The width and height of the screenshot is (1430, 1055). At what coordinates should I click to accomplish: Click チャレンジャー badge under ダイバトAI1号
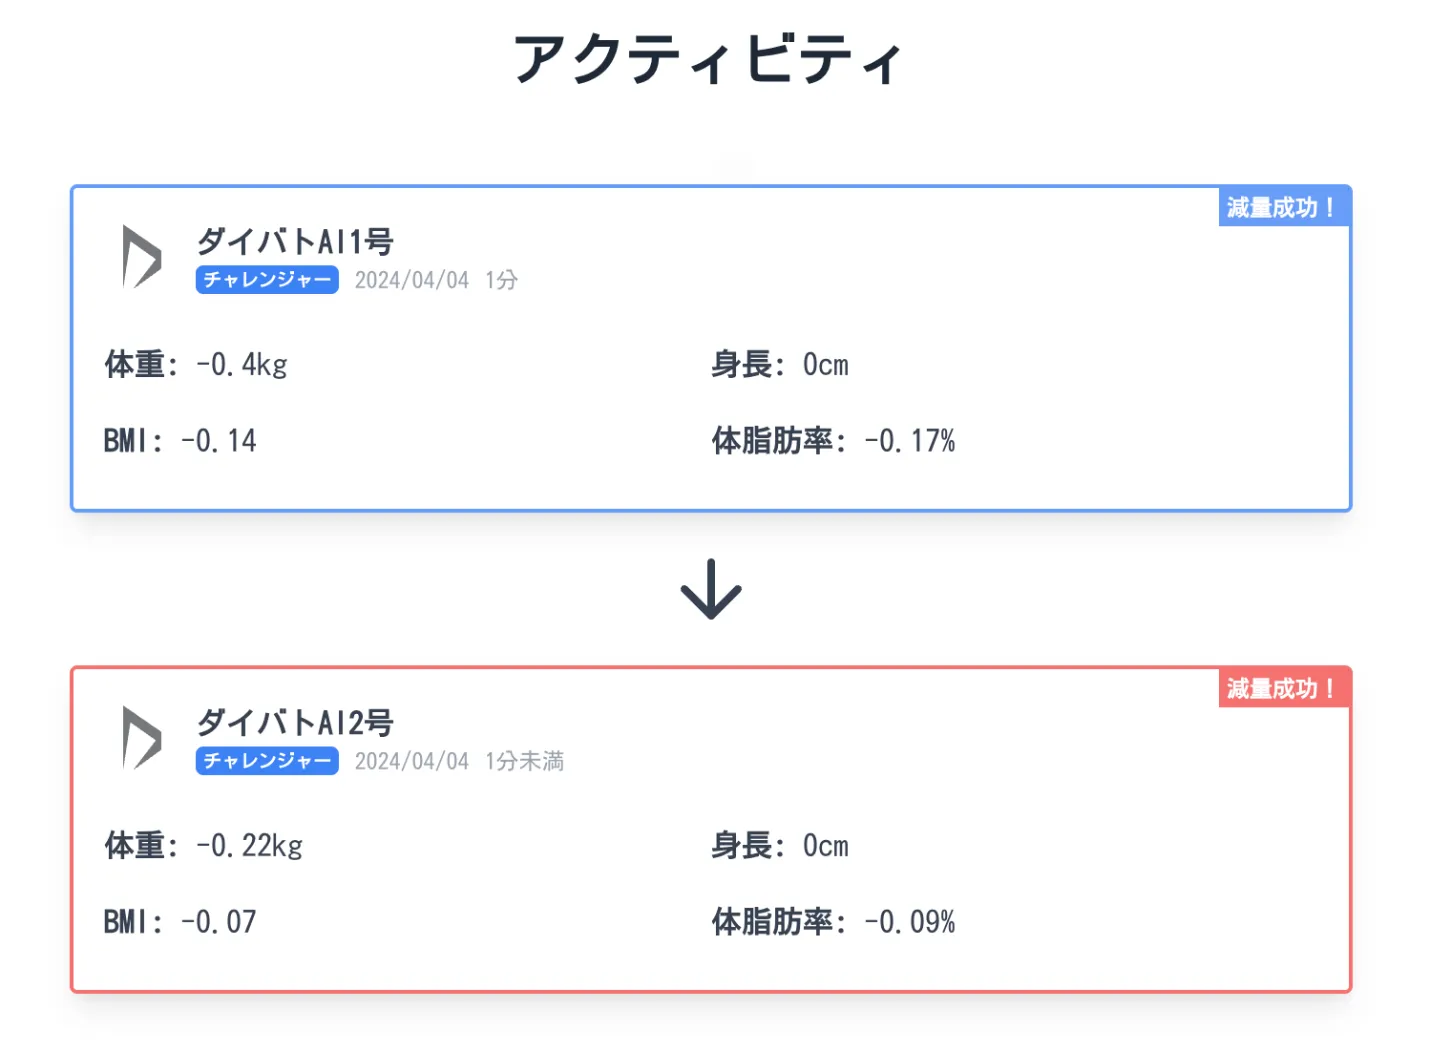(x=267, y=280)
